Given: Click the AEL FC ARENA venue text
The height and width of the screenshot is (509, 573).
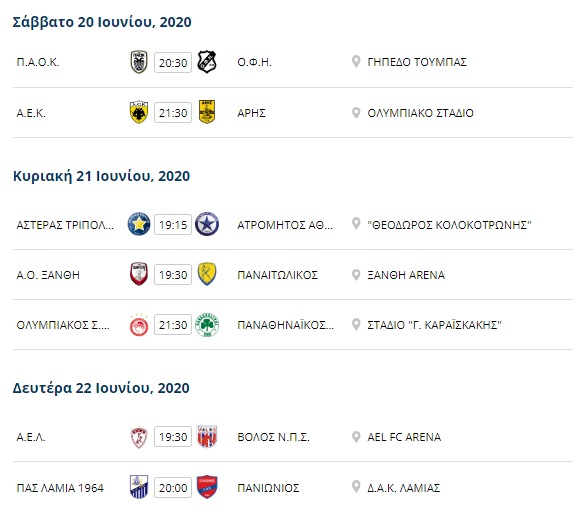Looking at the screenshot, I should tap(404, 437).
